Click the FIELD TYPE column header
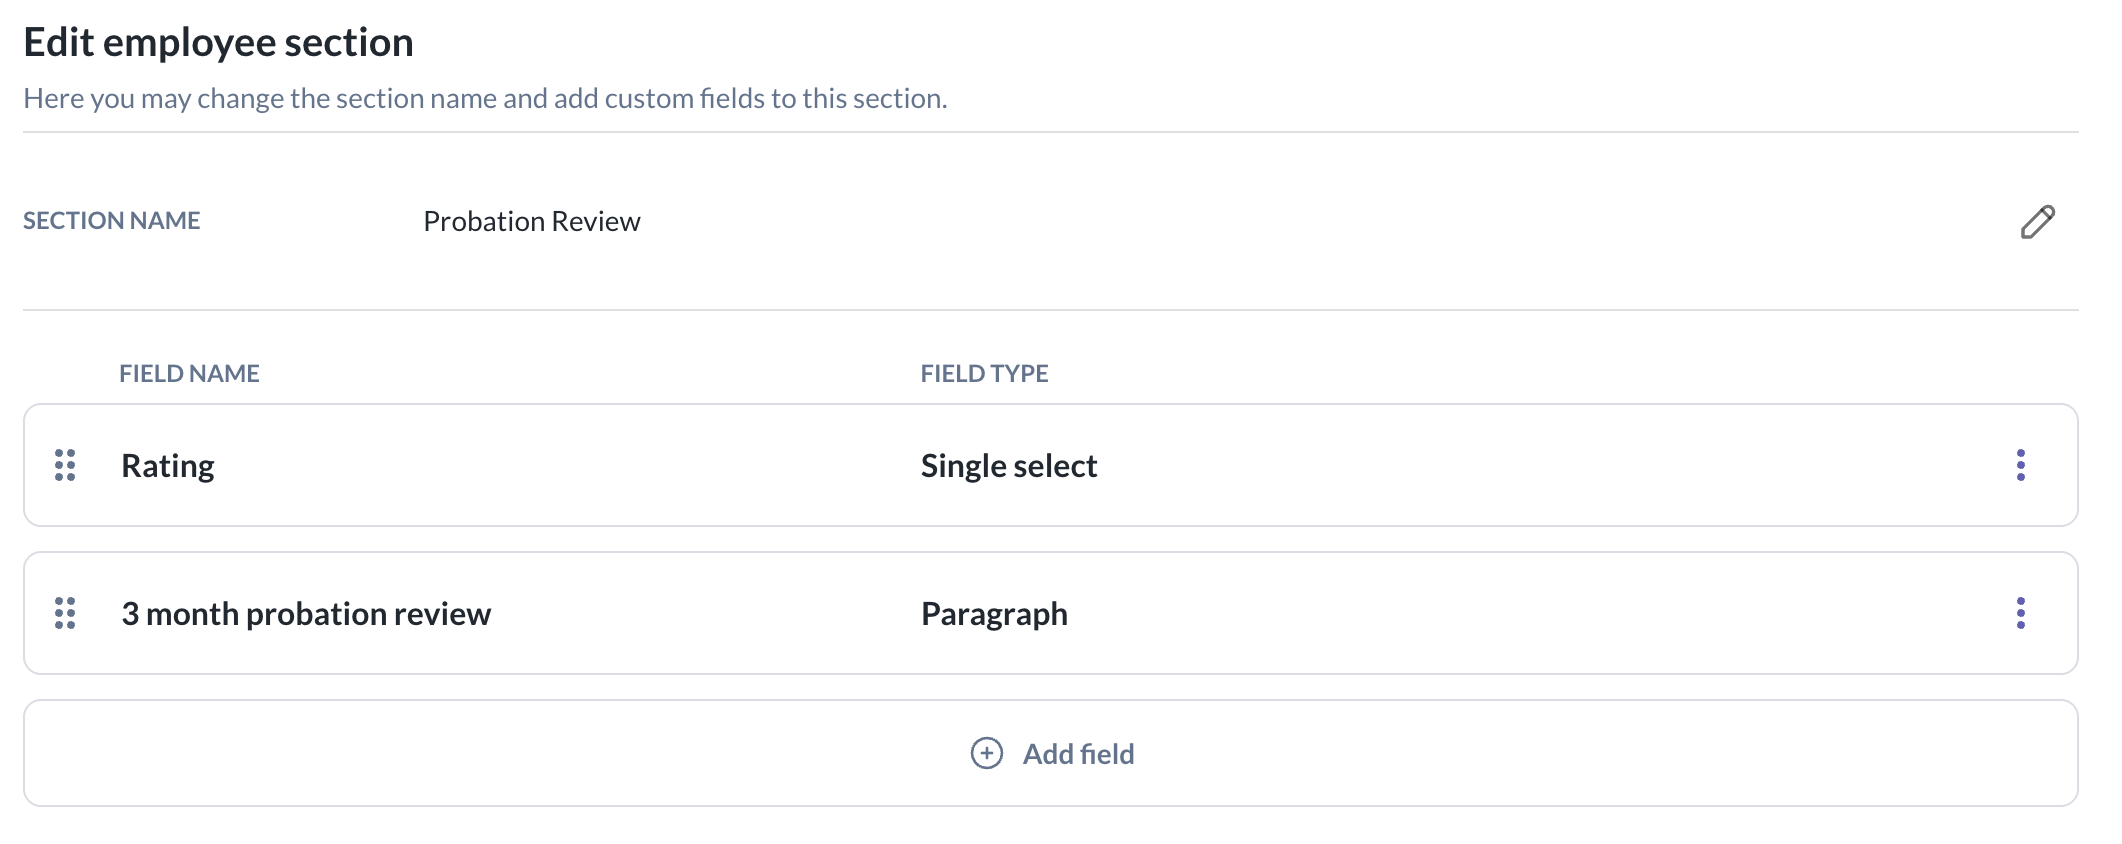Image resolution: width=2122 pixels, height=844 pixels. tap(984, 373)
